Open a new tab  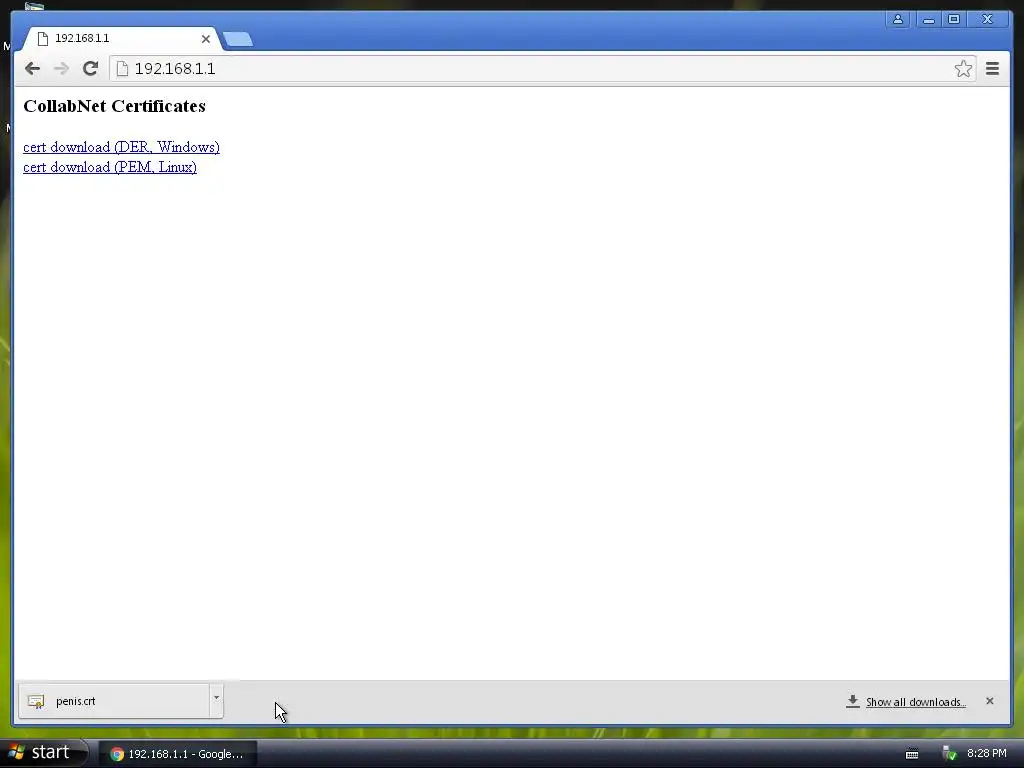click(x=238, y=40)
